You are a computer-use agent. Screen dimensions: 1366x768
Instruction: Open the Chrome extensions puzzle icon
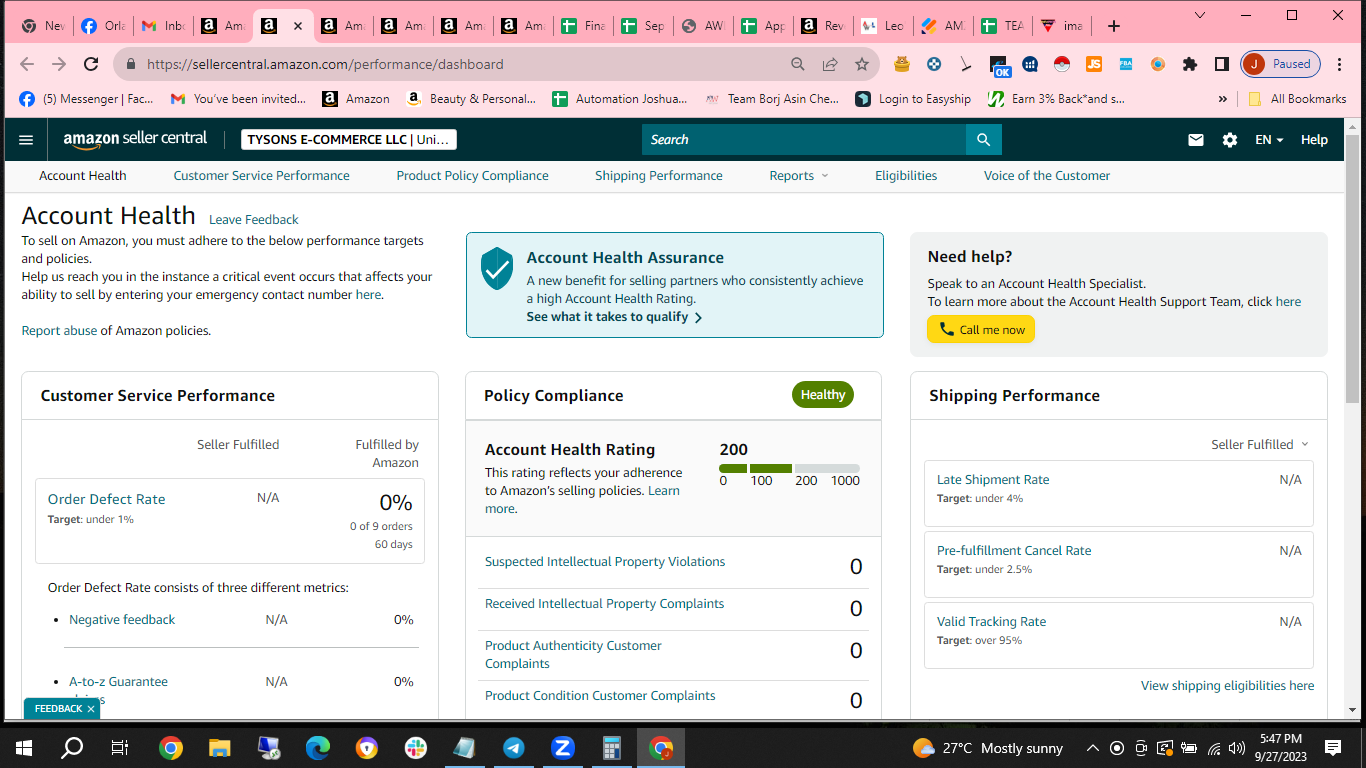pyautogui.click(x=1189, y=64)
